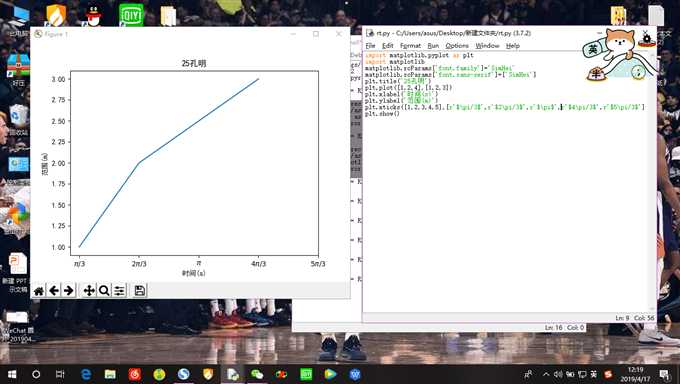Open the blue Sogou browser taskbar icon
680x384 pixels.
coord(183,374)
